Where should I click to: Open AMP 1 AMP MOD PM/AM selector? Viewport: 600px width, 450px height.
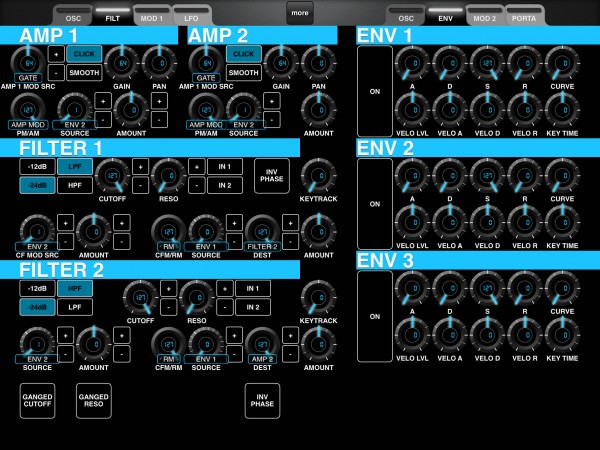[x=28, y=125]
